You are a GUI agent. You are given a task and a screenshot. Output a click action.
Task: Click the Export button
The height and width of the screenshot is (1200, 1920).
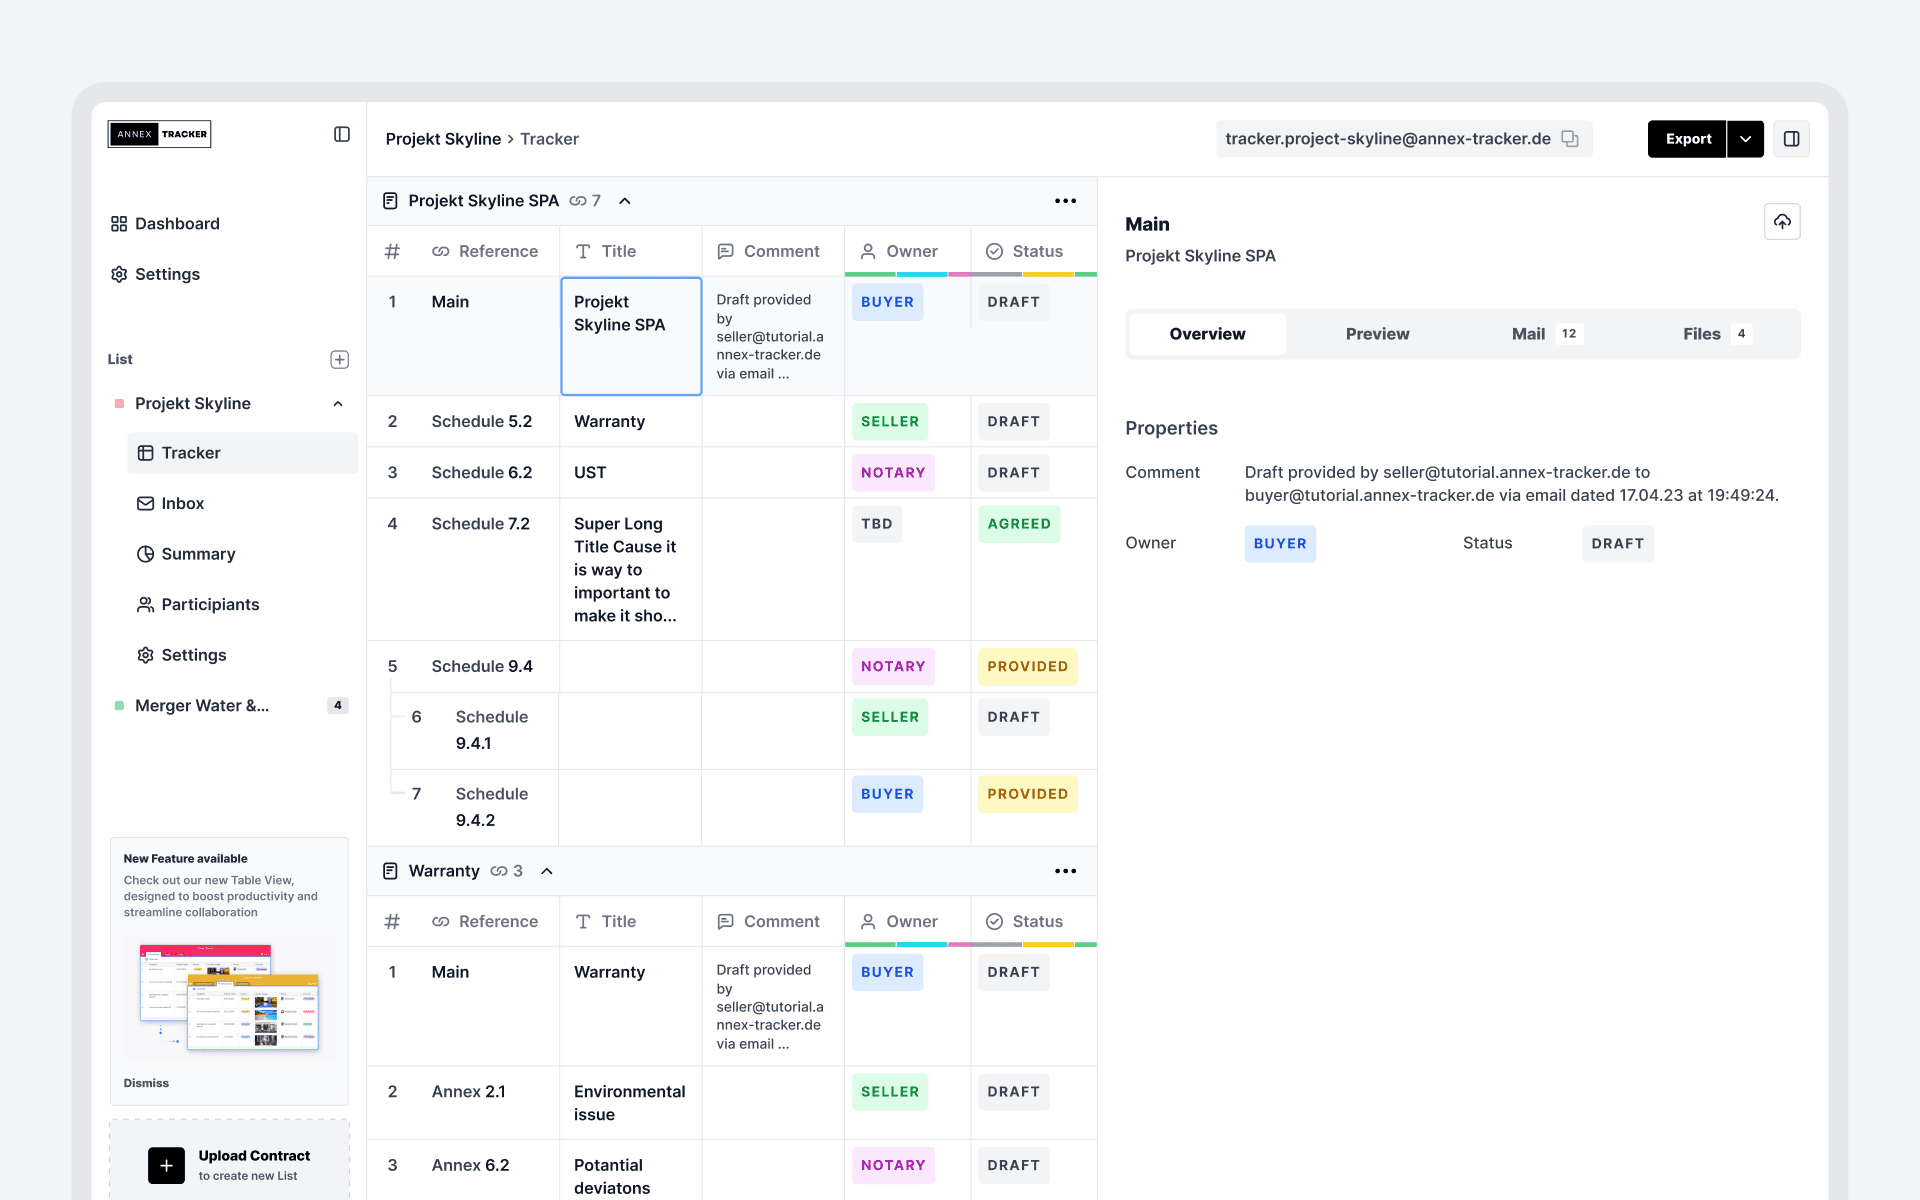(x=1687, y=139)
